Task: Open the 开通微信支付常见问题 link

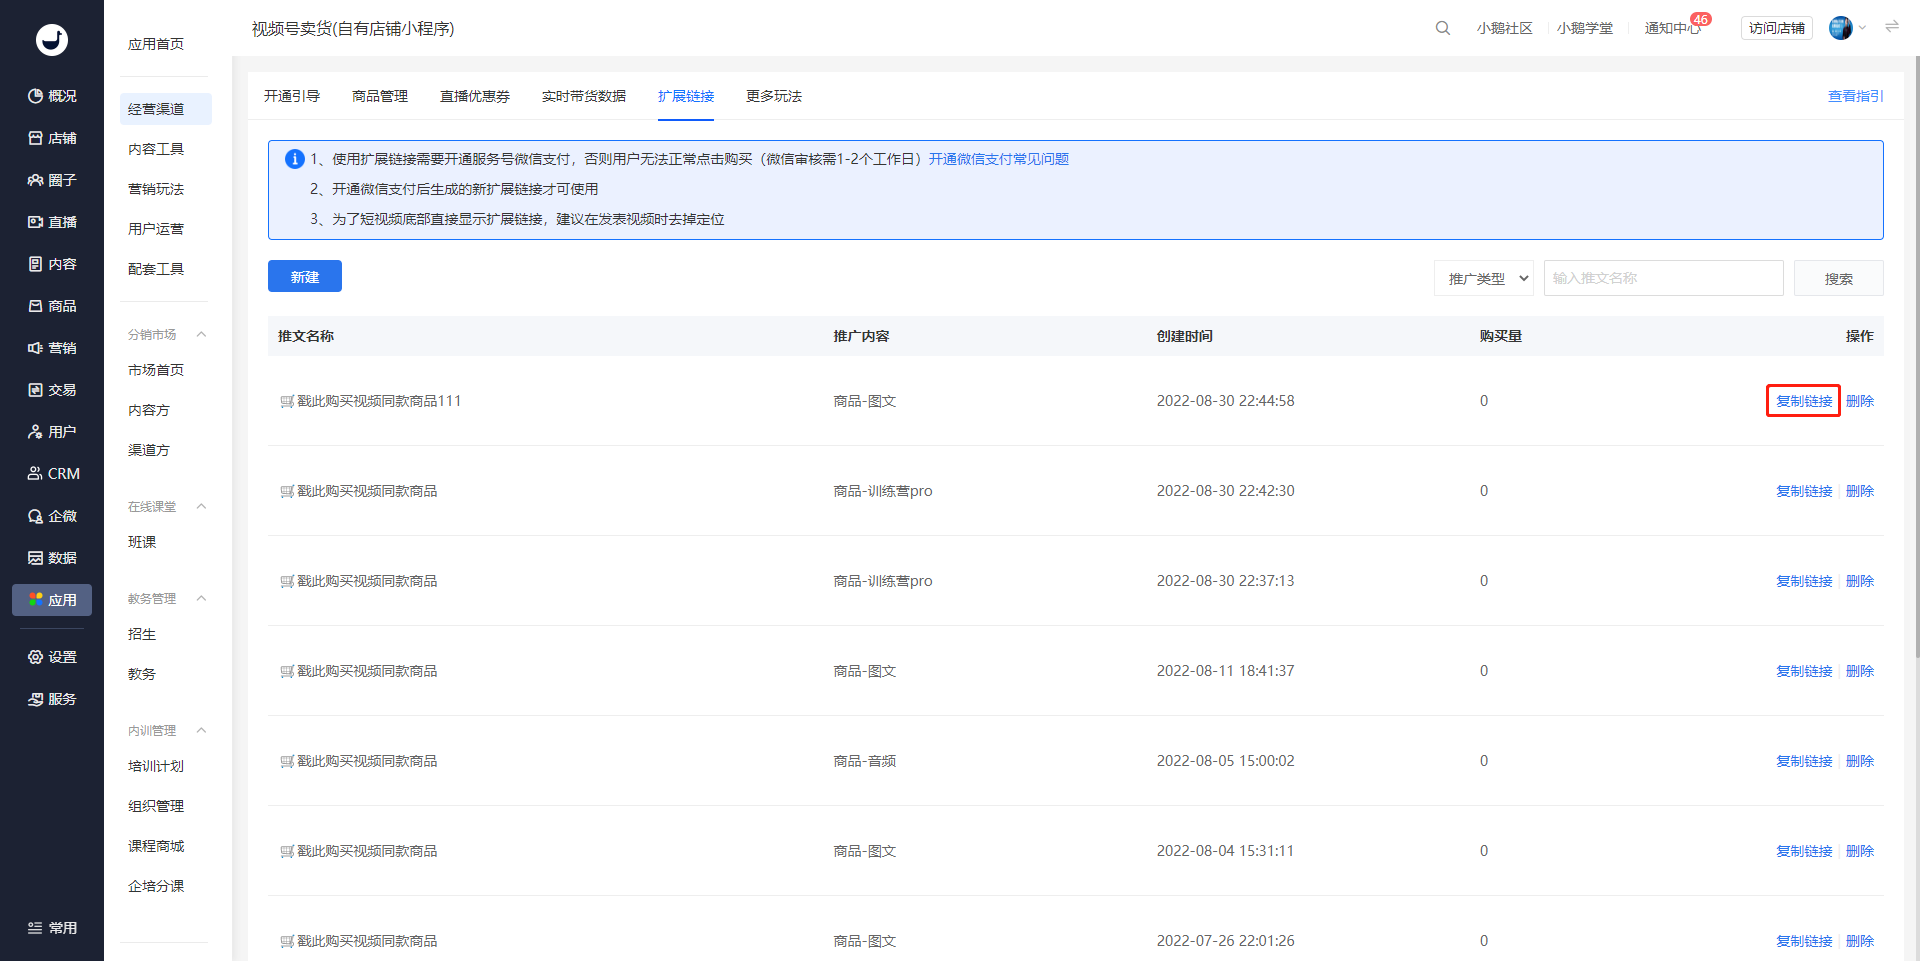Action: (x=999, y=159)
